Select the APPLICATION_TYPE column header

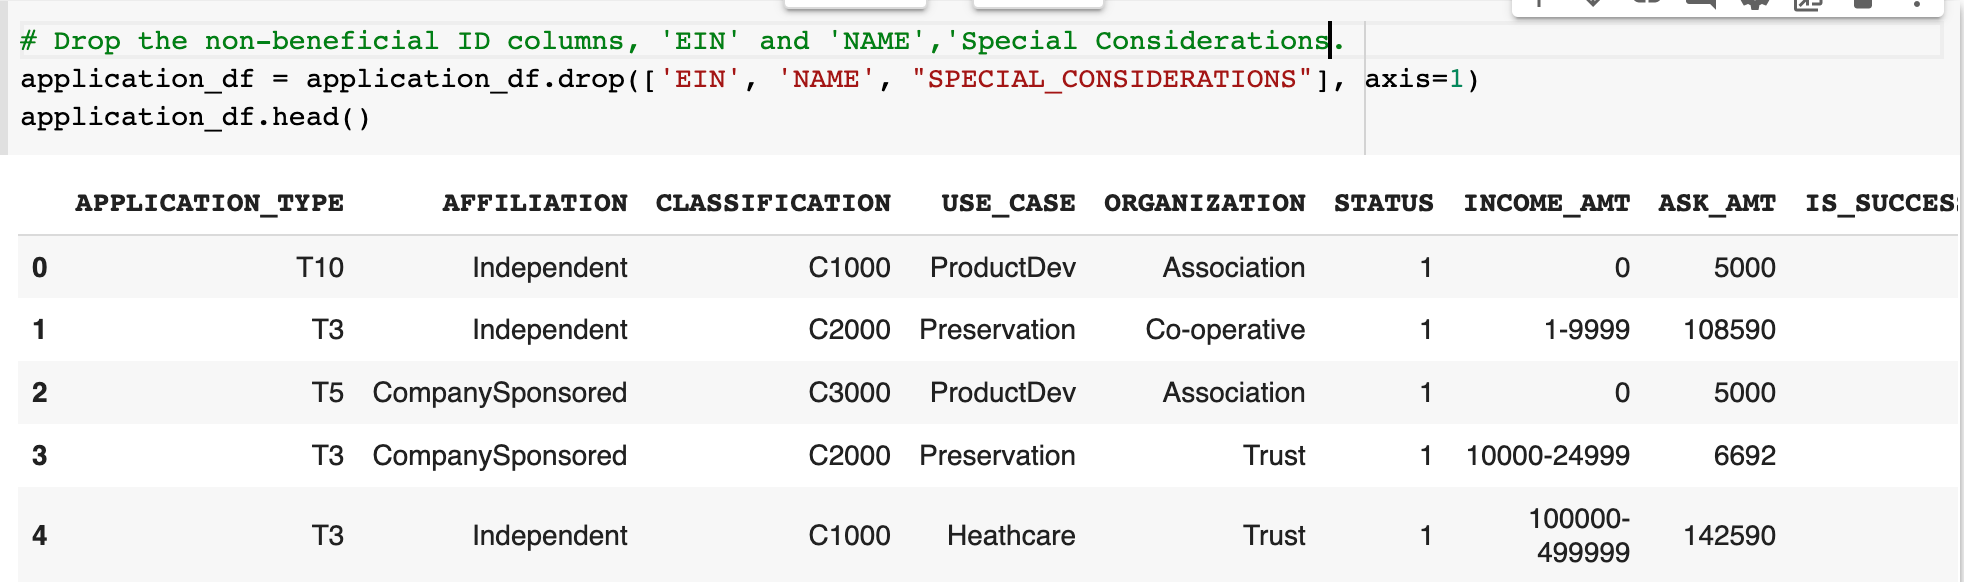(209, 203)
